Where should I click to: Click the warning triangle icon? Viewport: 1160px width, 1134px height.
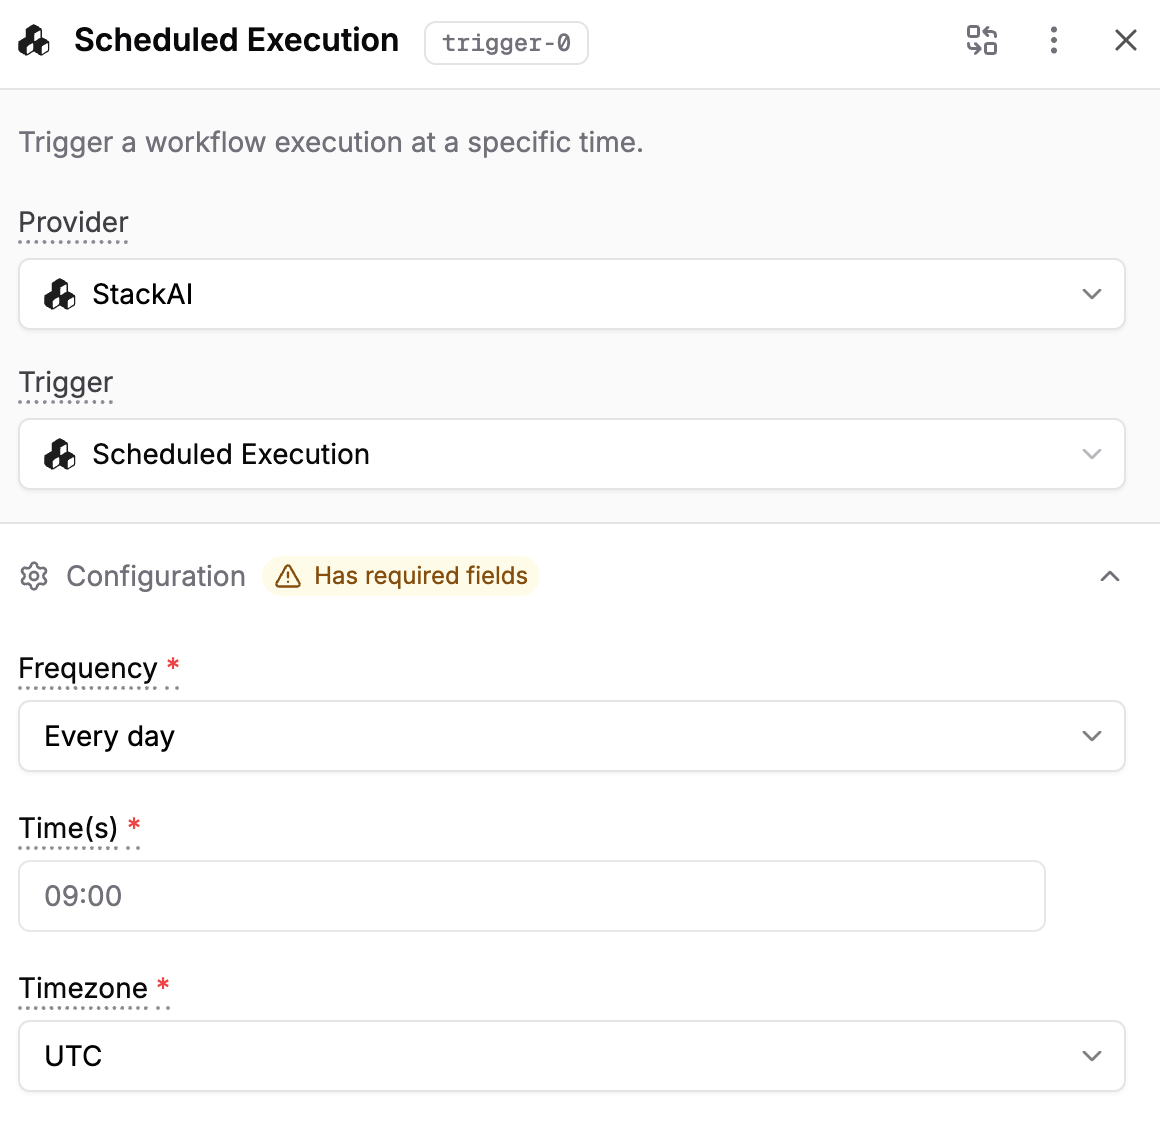[288, 576]
